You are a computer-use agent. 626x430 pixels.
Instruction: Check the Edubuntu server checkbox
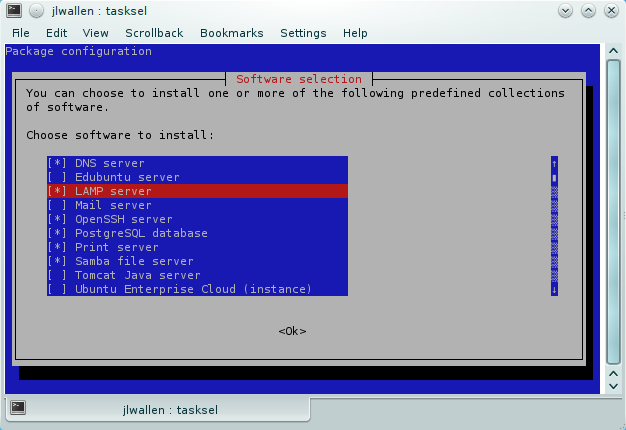click(x=57, y=177)
